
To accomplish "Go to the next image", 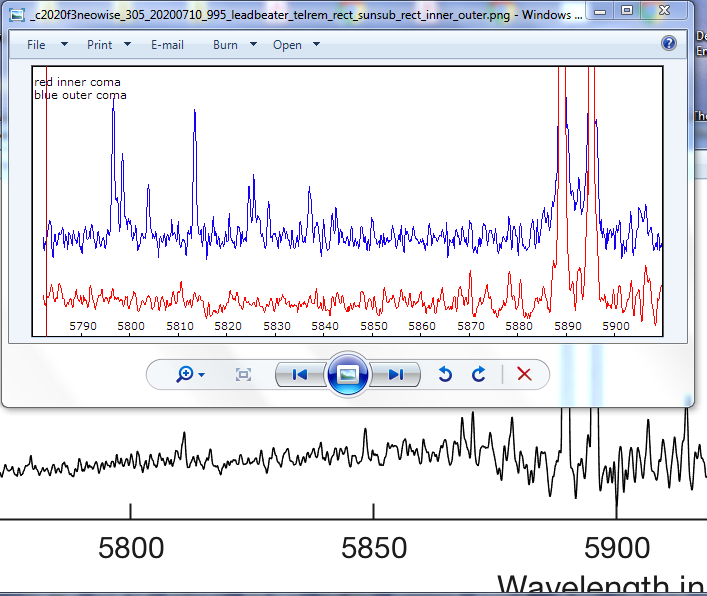I will point(396,374).
